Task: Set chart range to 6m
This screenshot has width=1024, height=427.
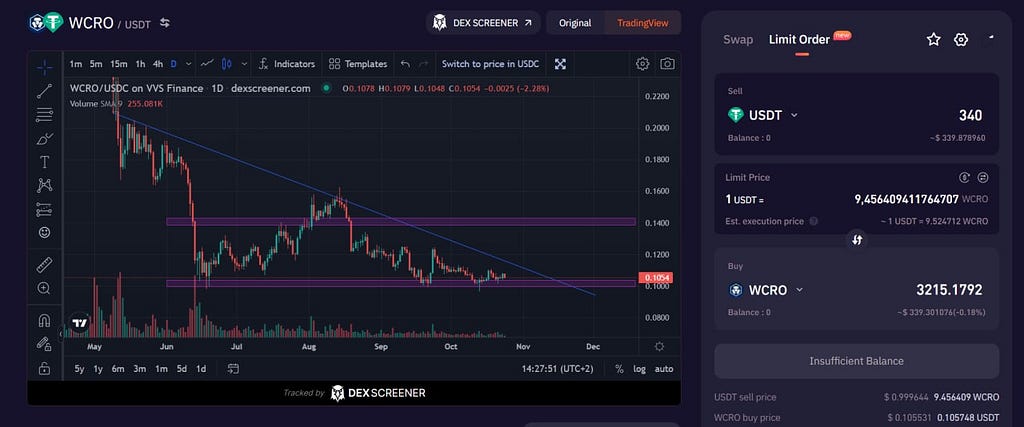Action: point(118,369)
